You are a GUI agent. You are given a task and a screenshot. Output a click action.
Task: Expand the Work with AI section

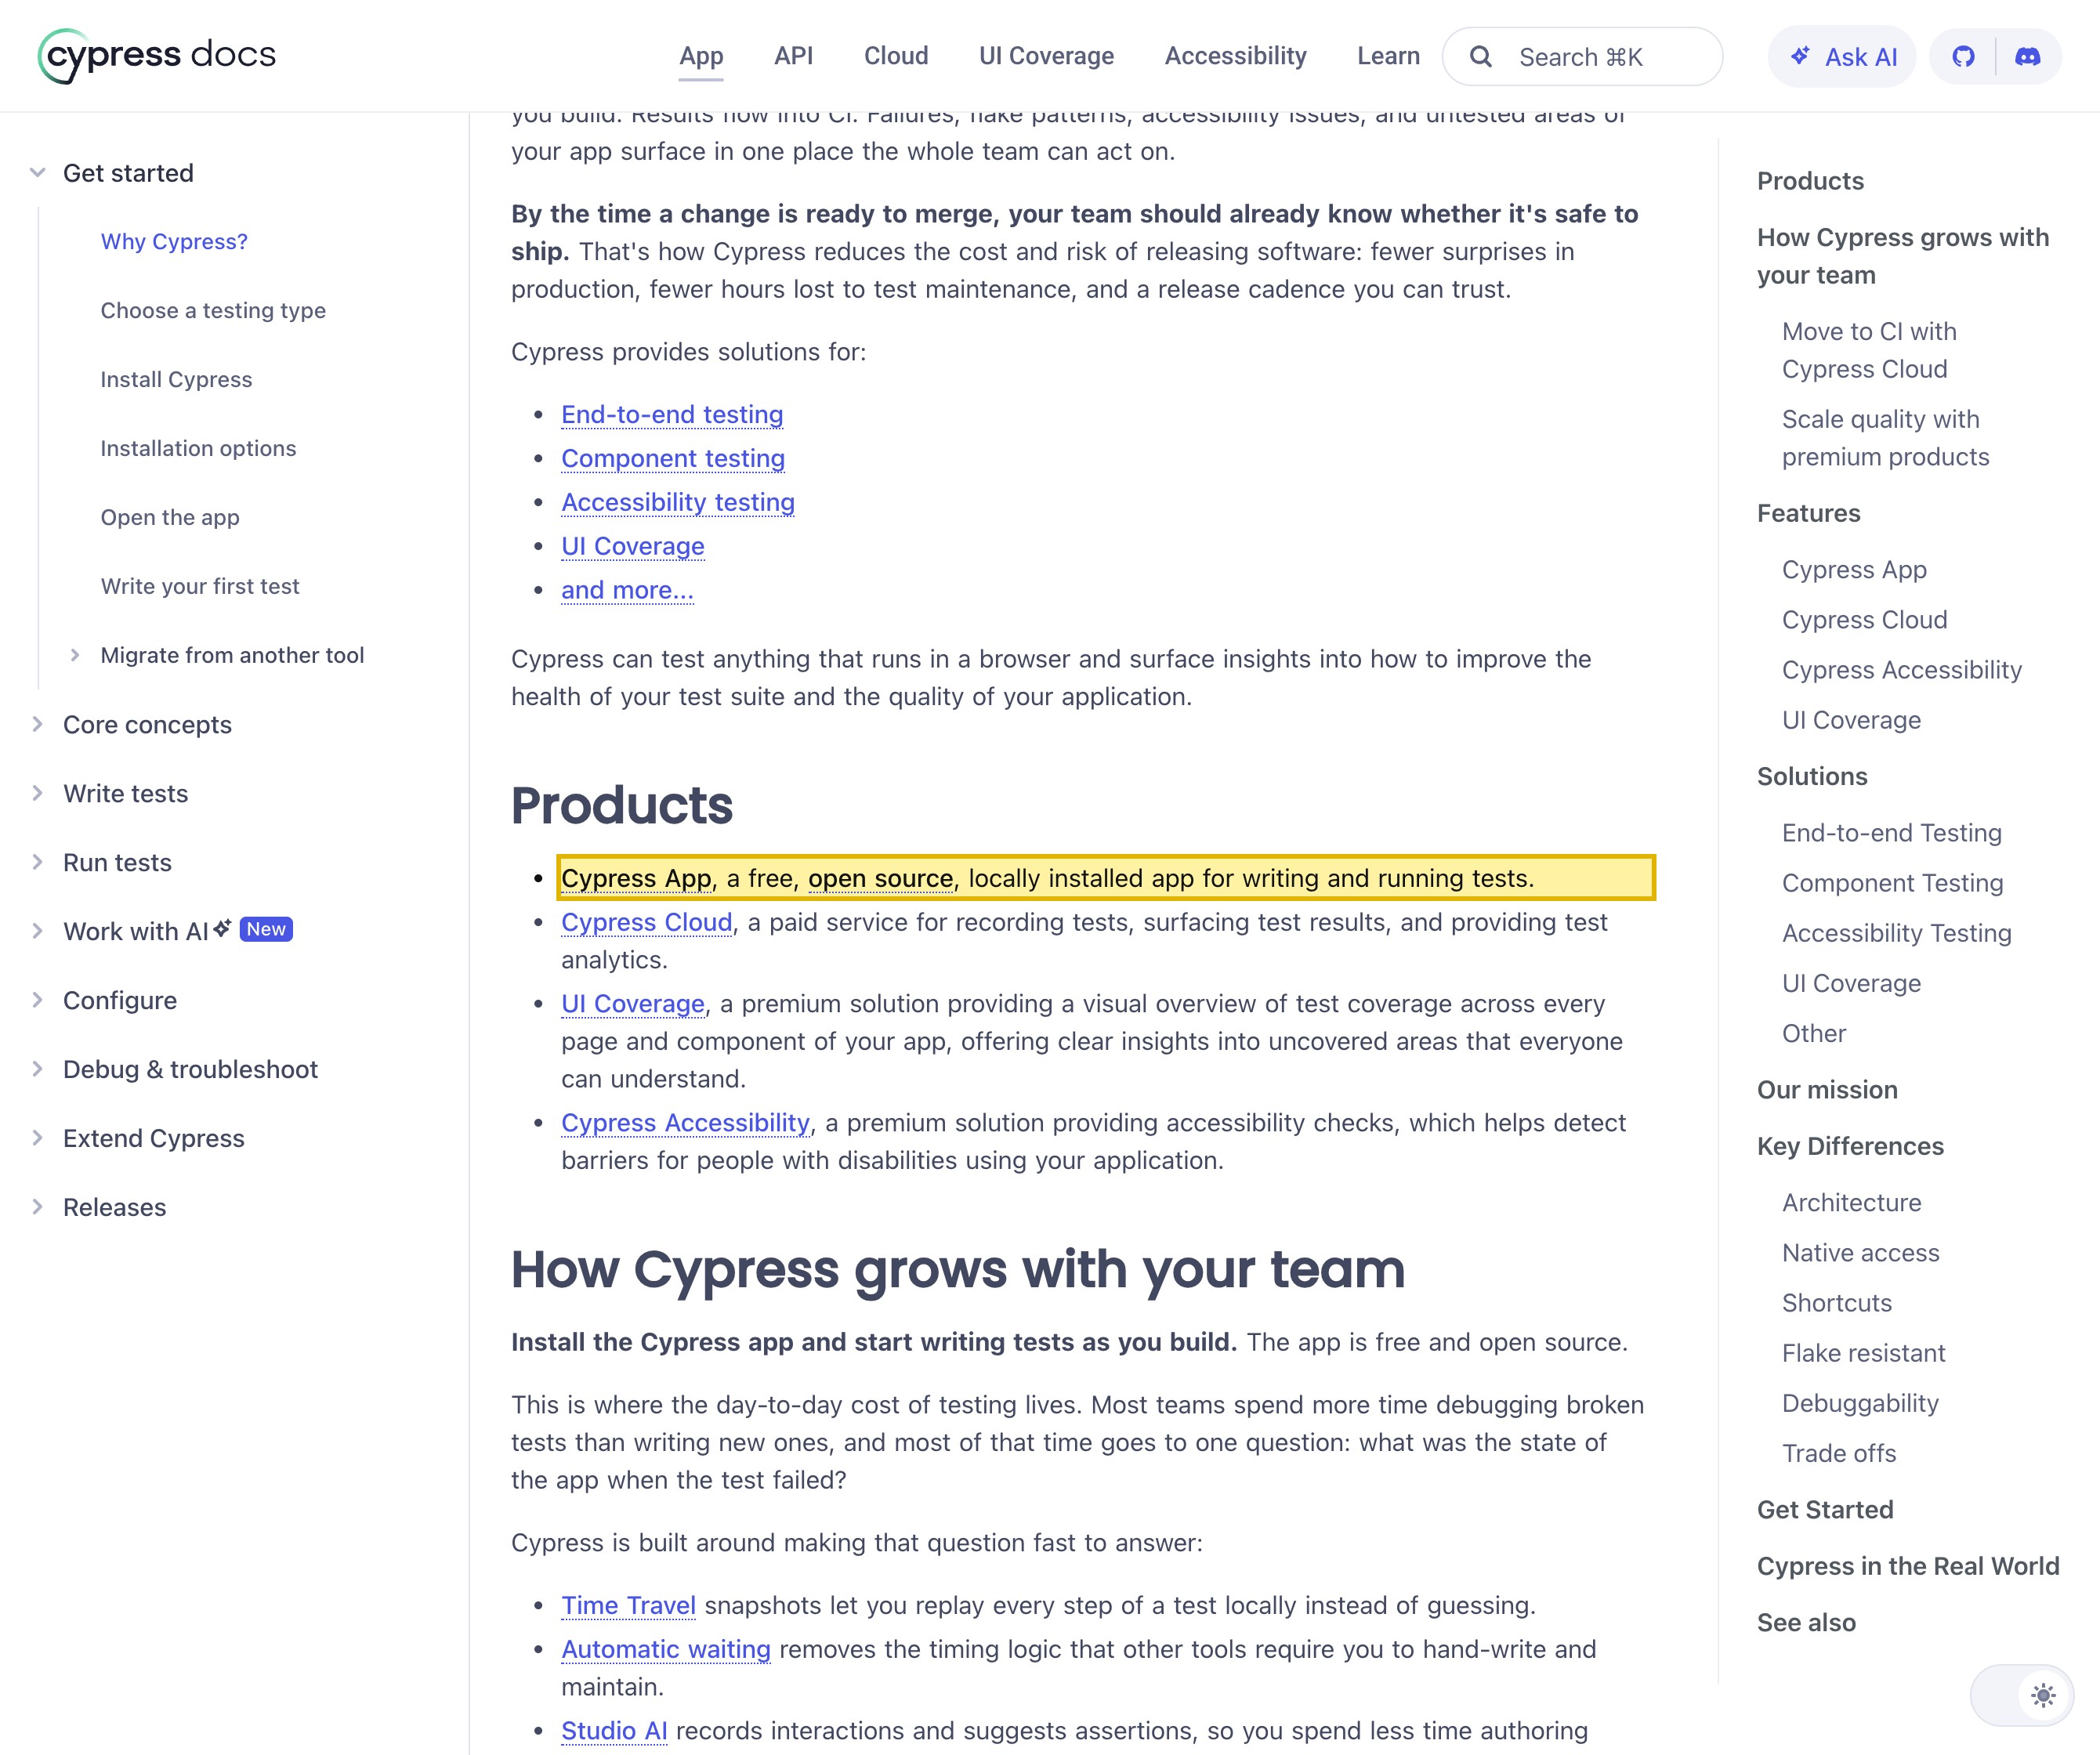coord(38,931)
